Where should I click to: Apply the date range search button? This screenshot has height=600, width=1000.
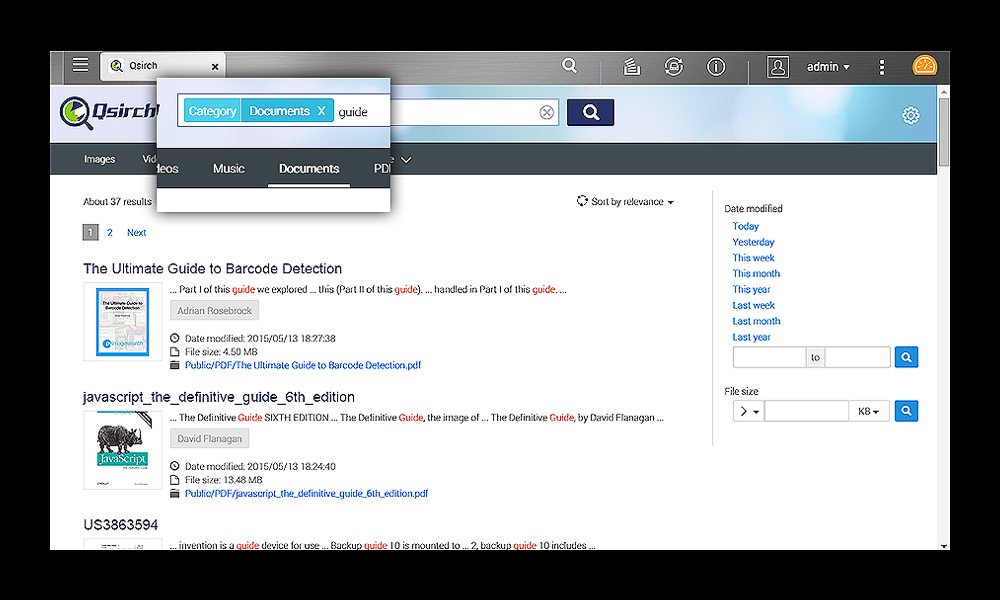[906, 357]
